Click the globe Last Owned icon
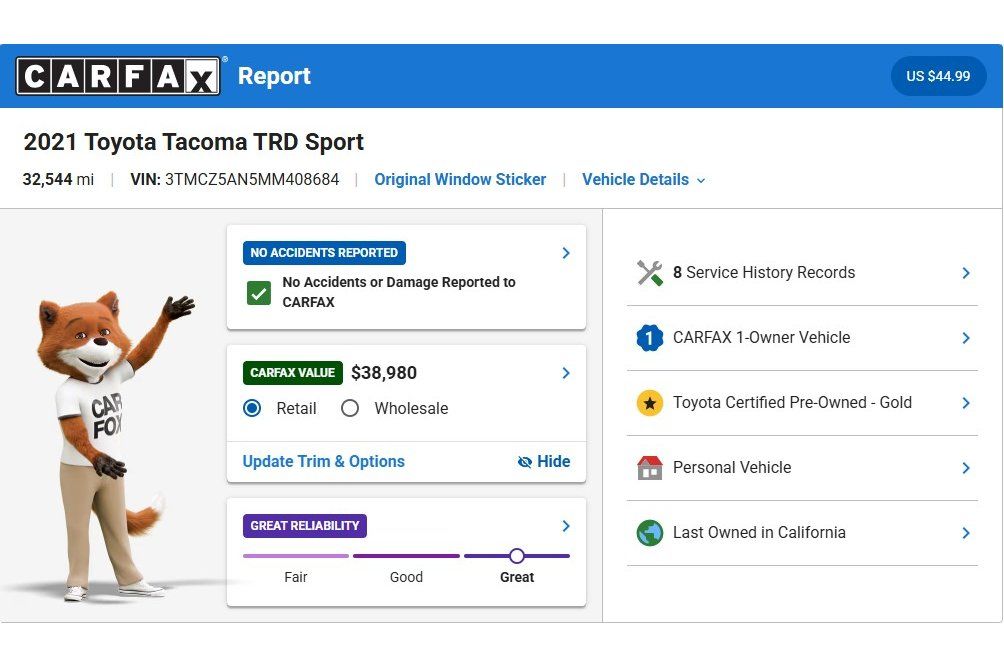 pos(649,533)
